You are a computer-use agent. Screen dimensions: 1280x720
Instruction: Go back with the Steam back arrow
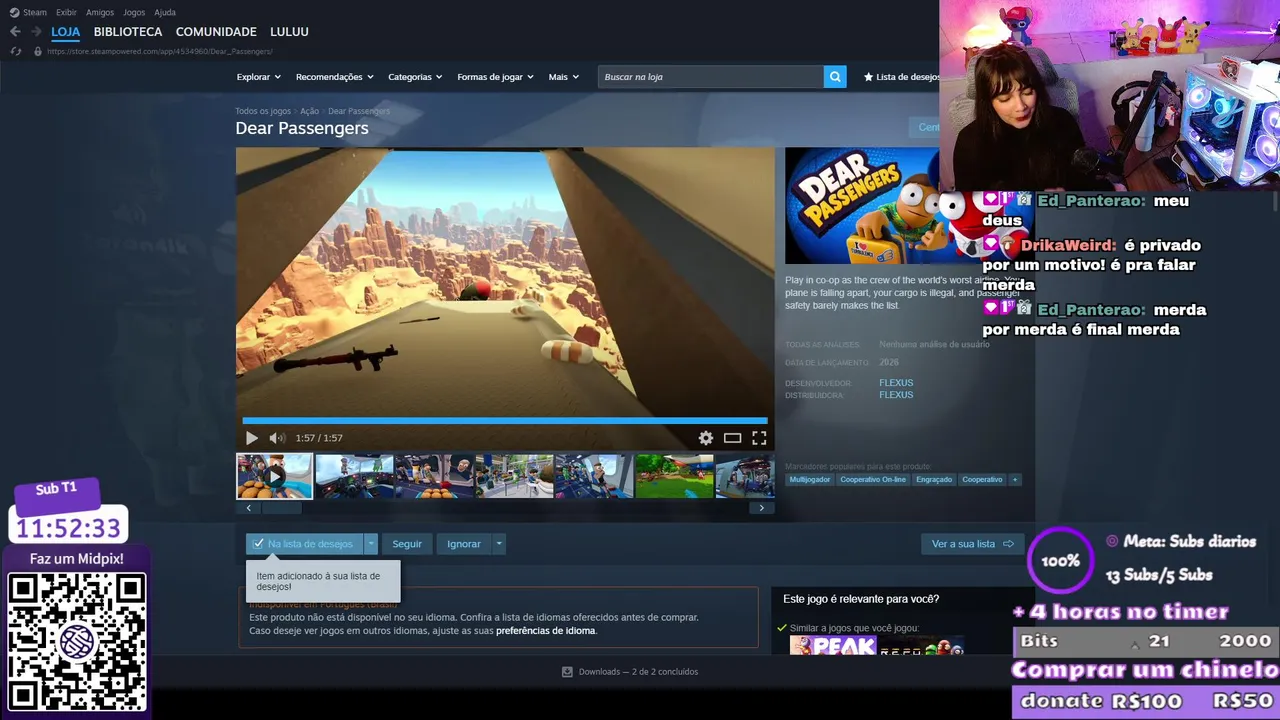point(15,32)
